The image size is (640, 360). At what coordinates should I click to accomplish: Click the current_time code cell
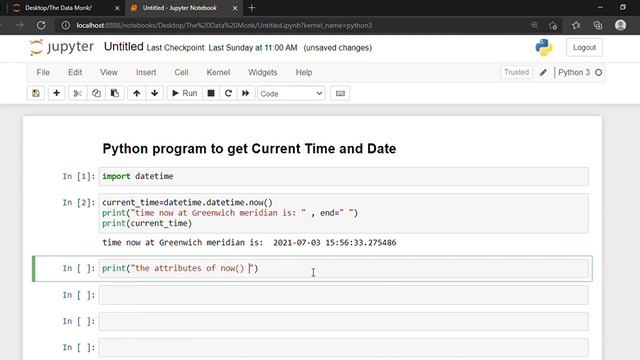343,213
